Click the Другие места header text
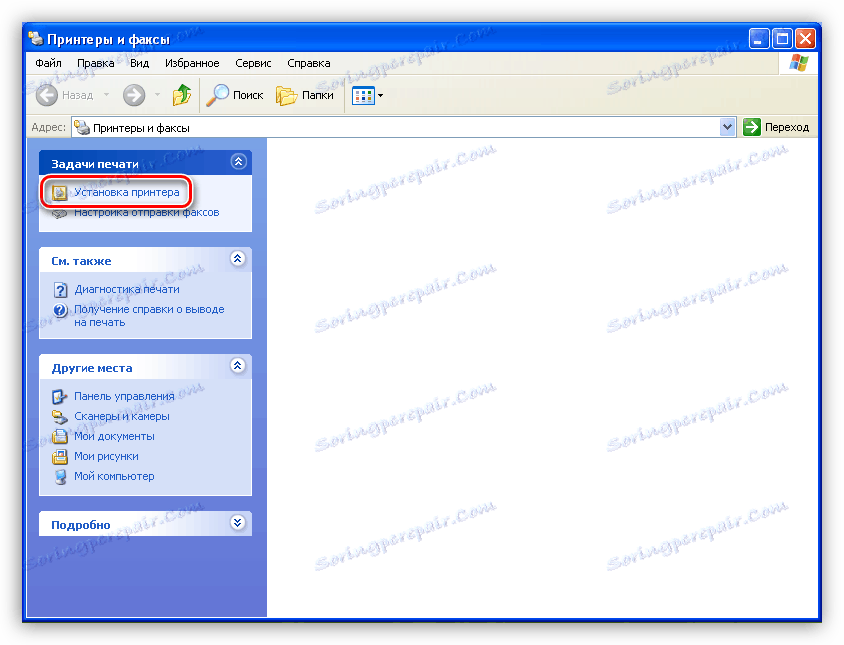 [x=92, y=368]
